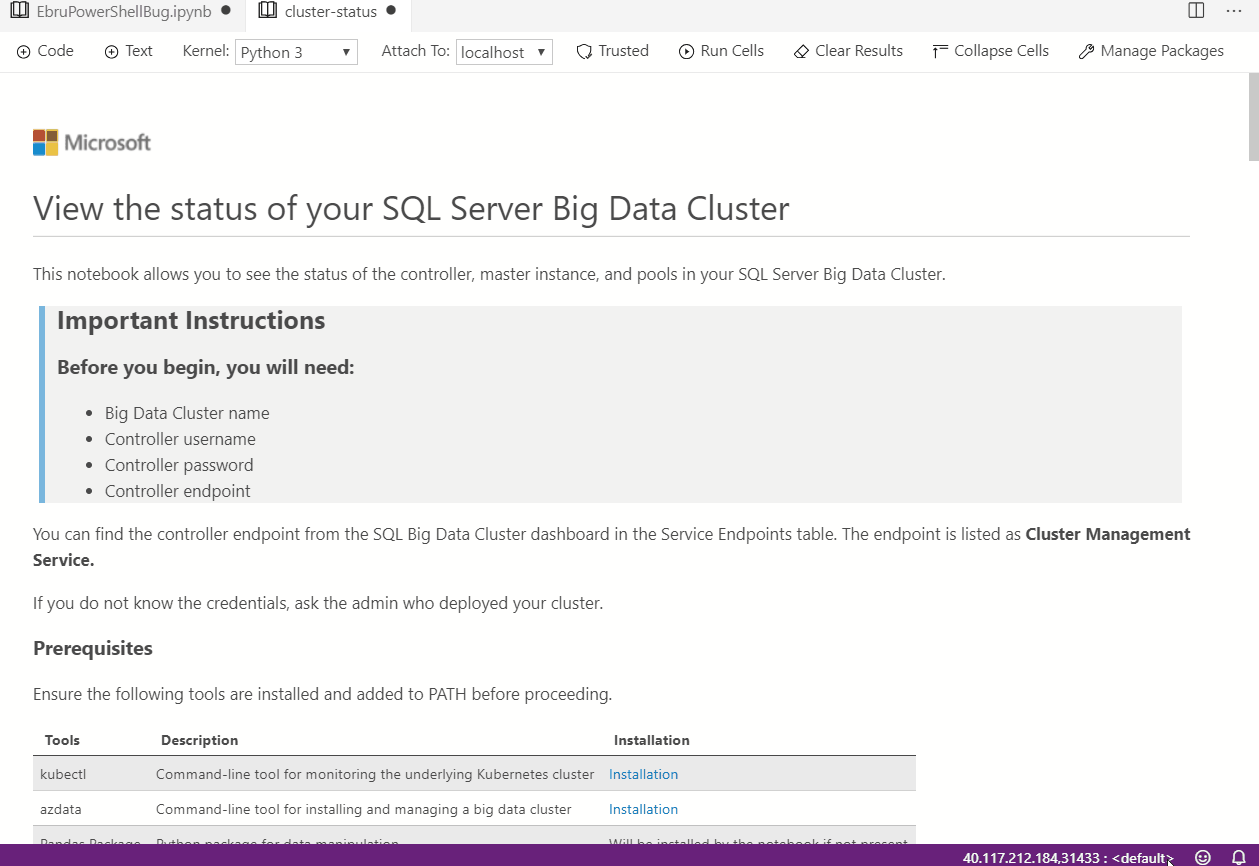Click the vertical scrollbar thumb
Image resolution: width=1259 pixels, height=866 pixels.
1253,117
